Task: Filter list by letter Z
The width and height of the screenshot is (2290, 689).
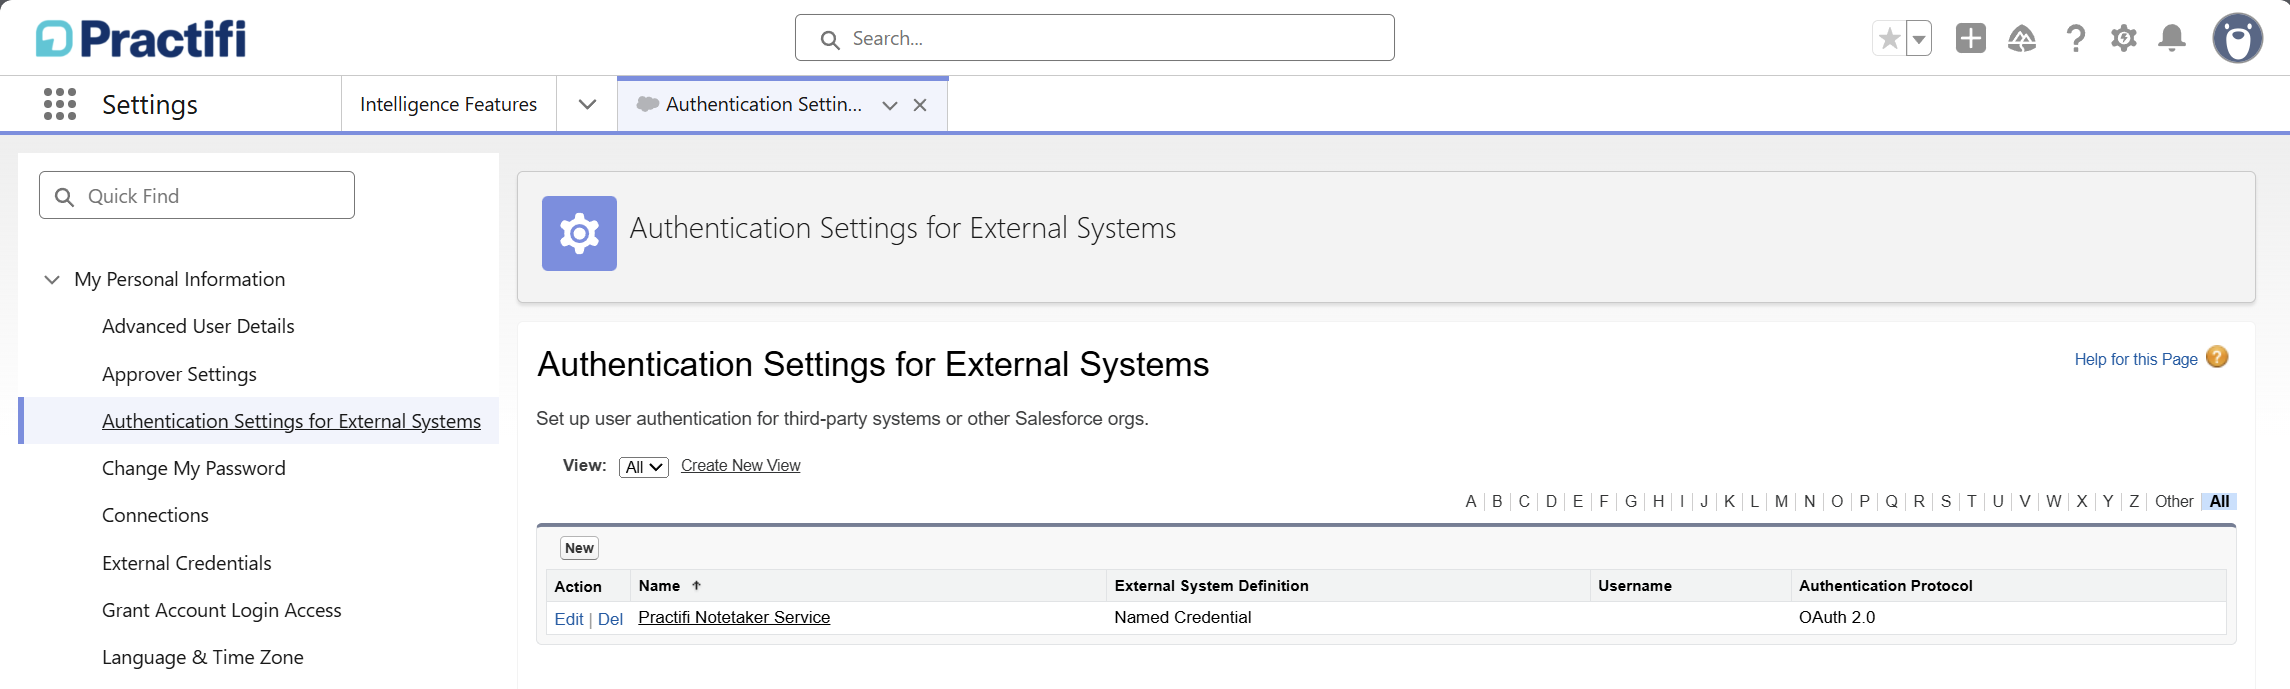Action: point(2134,501)
